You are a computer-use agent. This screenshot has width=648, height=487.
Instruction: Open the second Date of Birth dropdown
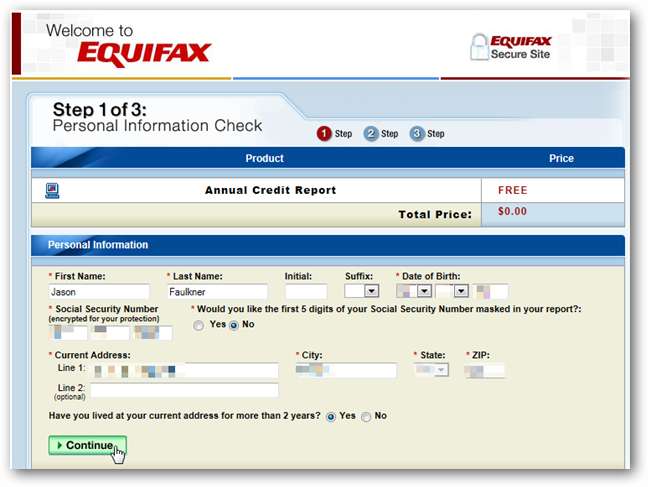452,291
